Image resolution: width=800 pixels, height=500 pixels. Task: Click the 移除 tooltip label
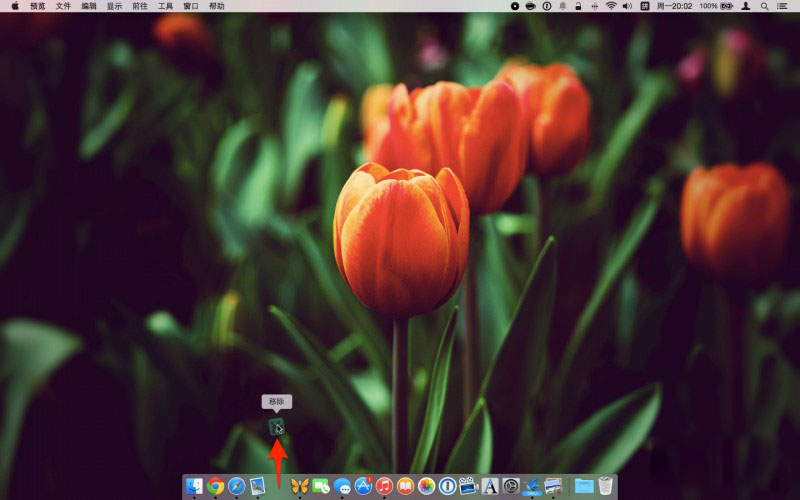277,402
